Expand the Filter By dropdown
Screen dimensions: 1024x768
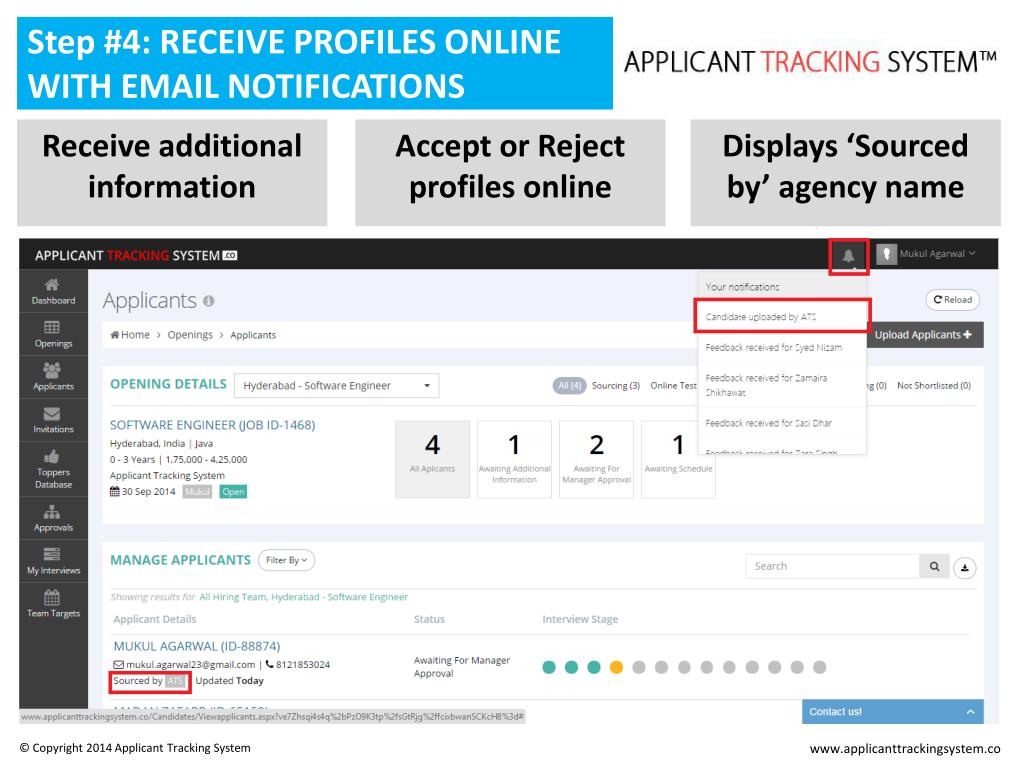click(286, 560)
